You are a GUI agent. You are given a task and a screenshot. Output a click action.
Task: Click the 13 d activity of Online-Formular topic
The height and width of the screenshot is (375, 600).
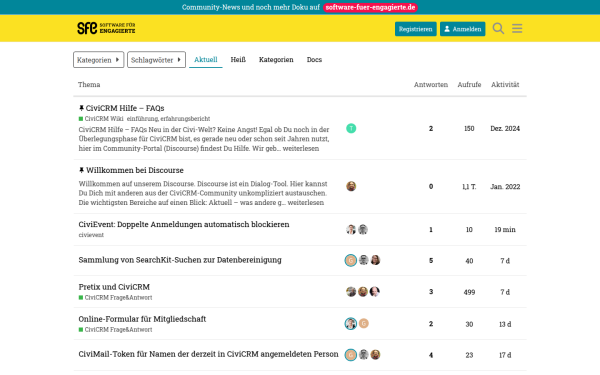[x=505, y=324]
